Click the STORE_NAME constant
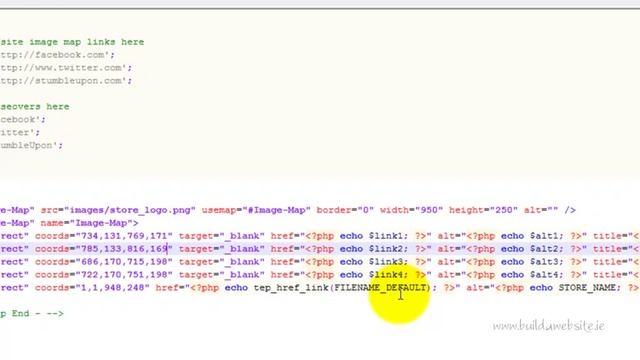Viewport: 640px width, 360px height. click(587, 288)
